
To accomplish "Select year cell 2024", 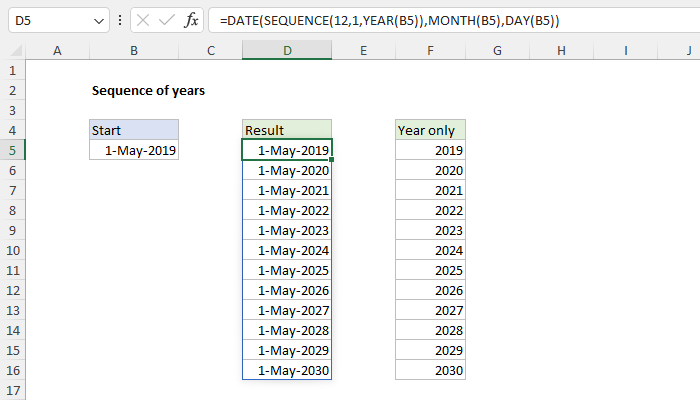I will 430,250.
